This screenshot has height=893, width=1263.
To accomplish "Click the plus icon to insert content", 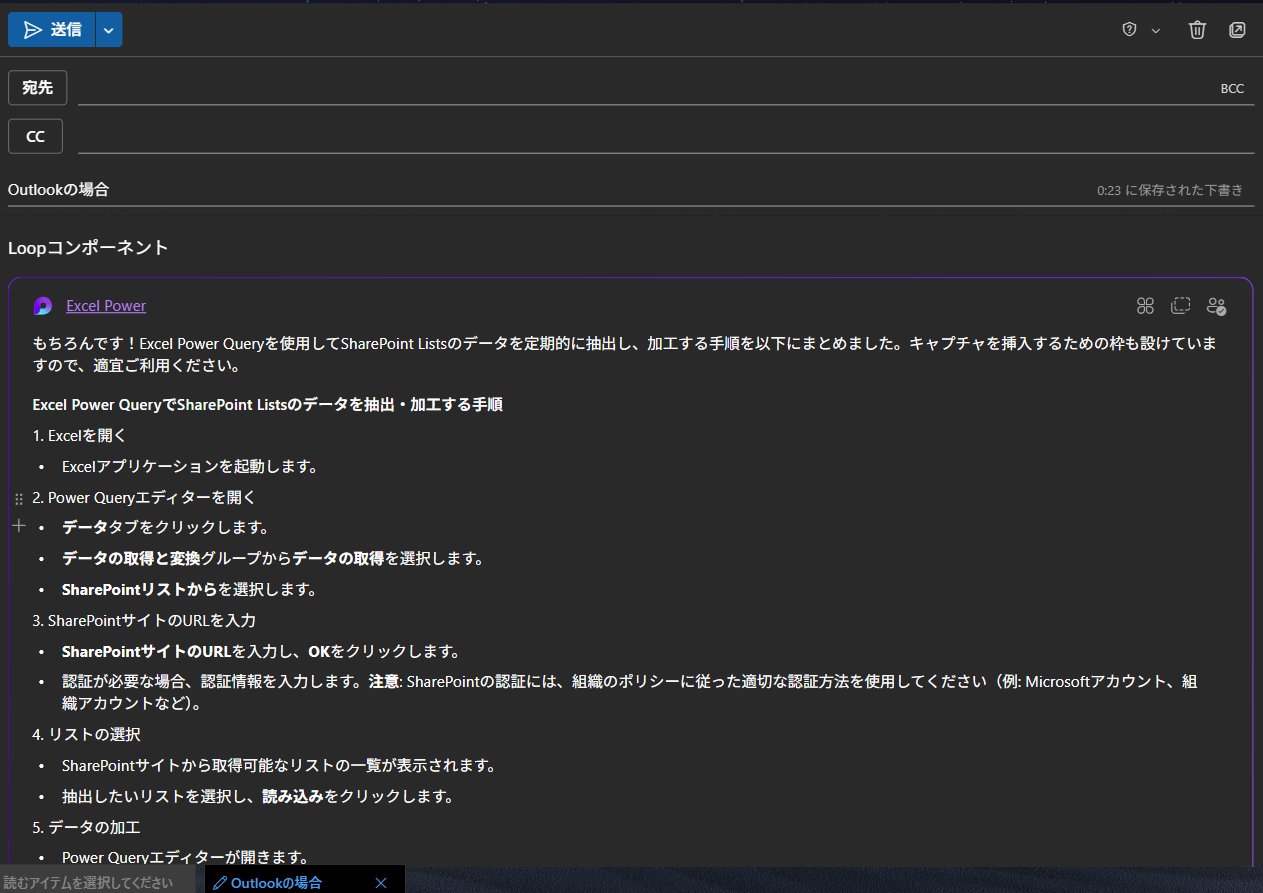I will point(18,524).
